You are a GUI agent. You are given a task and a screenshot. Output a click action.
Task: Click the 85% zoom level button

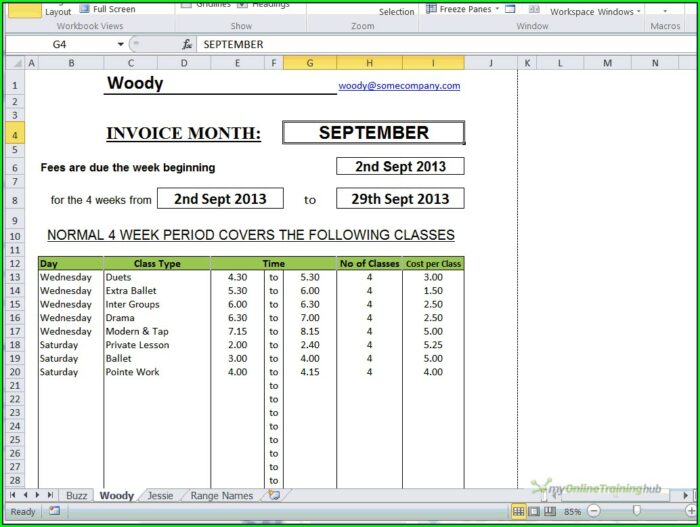tap(572, 512)
